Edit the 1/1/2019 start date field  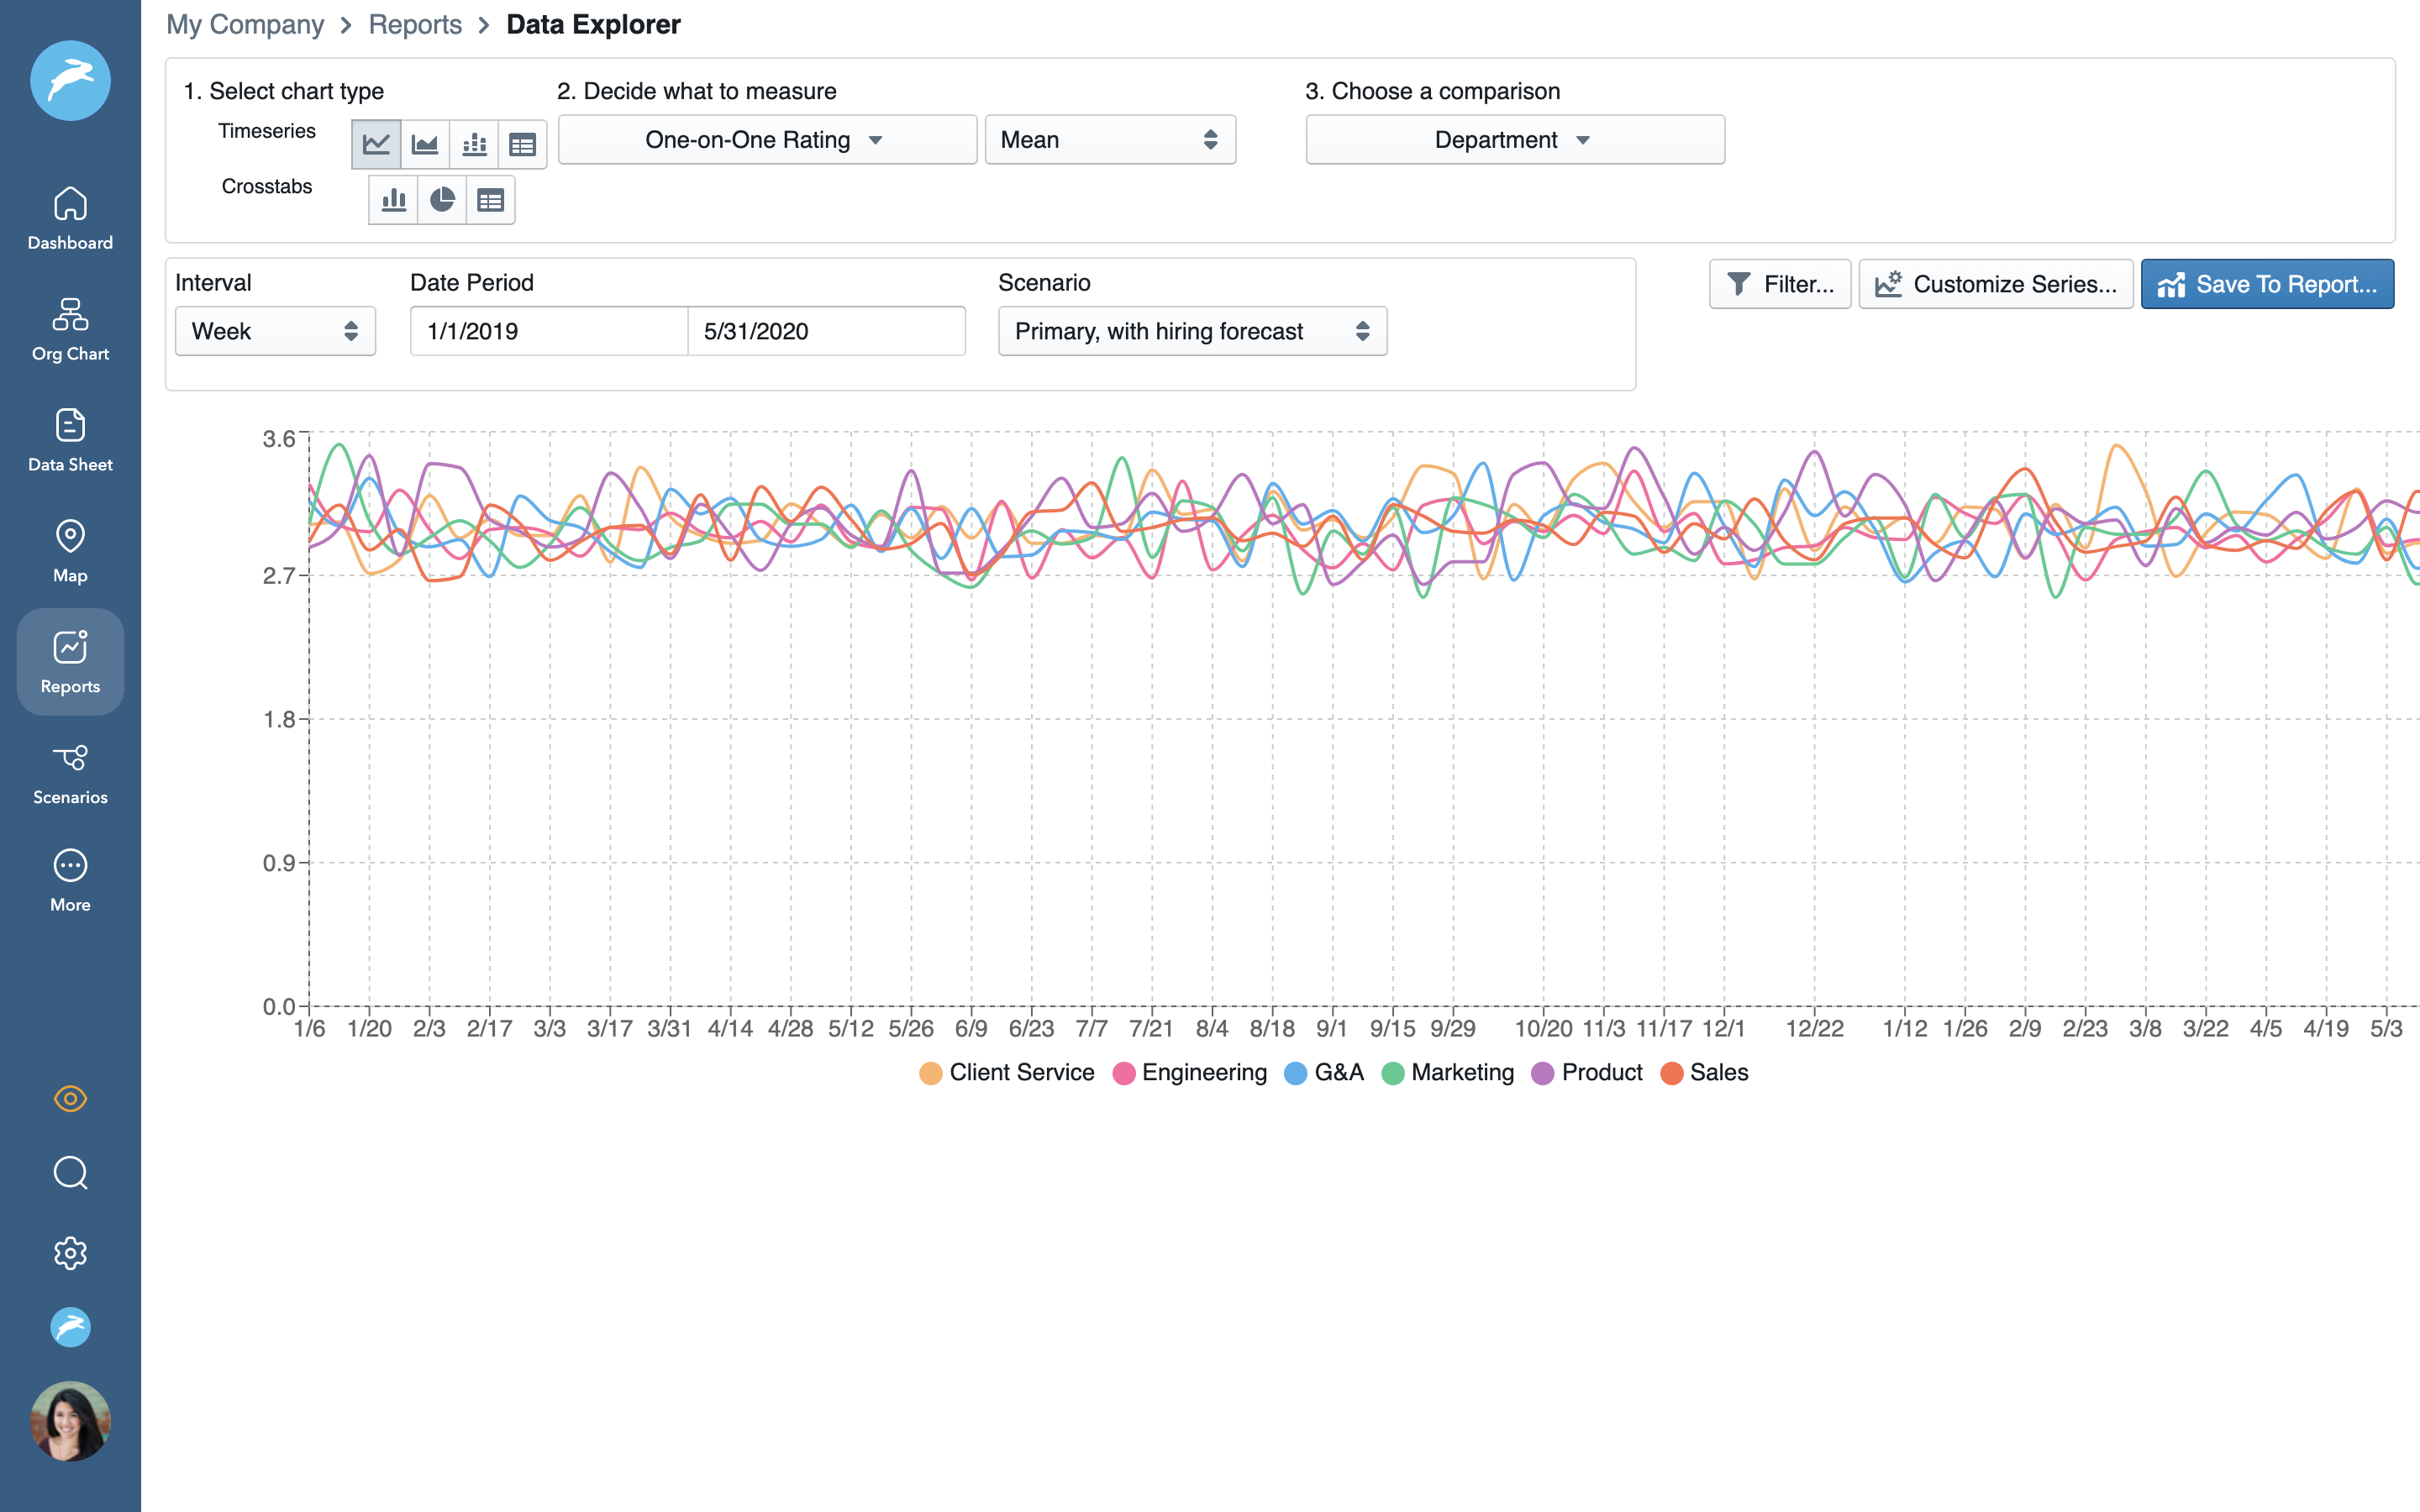coord(548,330)
